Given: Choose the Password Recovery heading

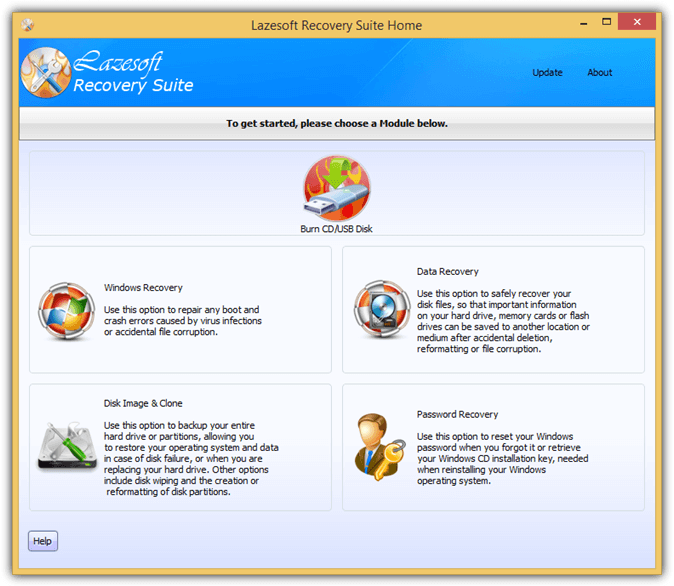Looking at the screenshot, I should (x=457, y=415).
